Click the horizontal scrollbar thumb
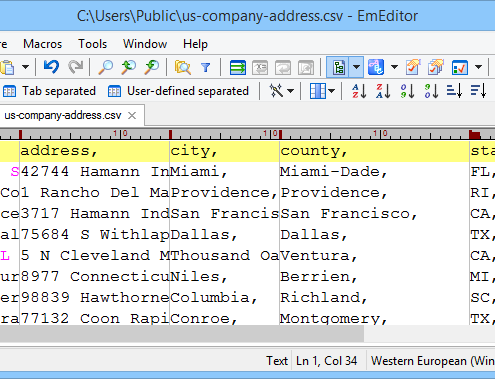The image size is (495, 379). [x=182, y=334]
